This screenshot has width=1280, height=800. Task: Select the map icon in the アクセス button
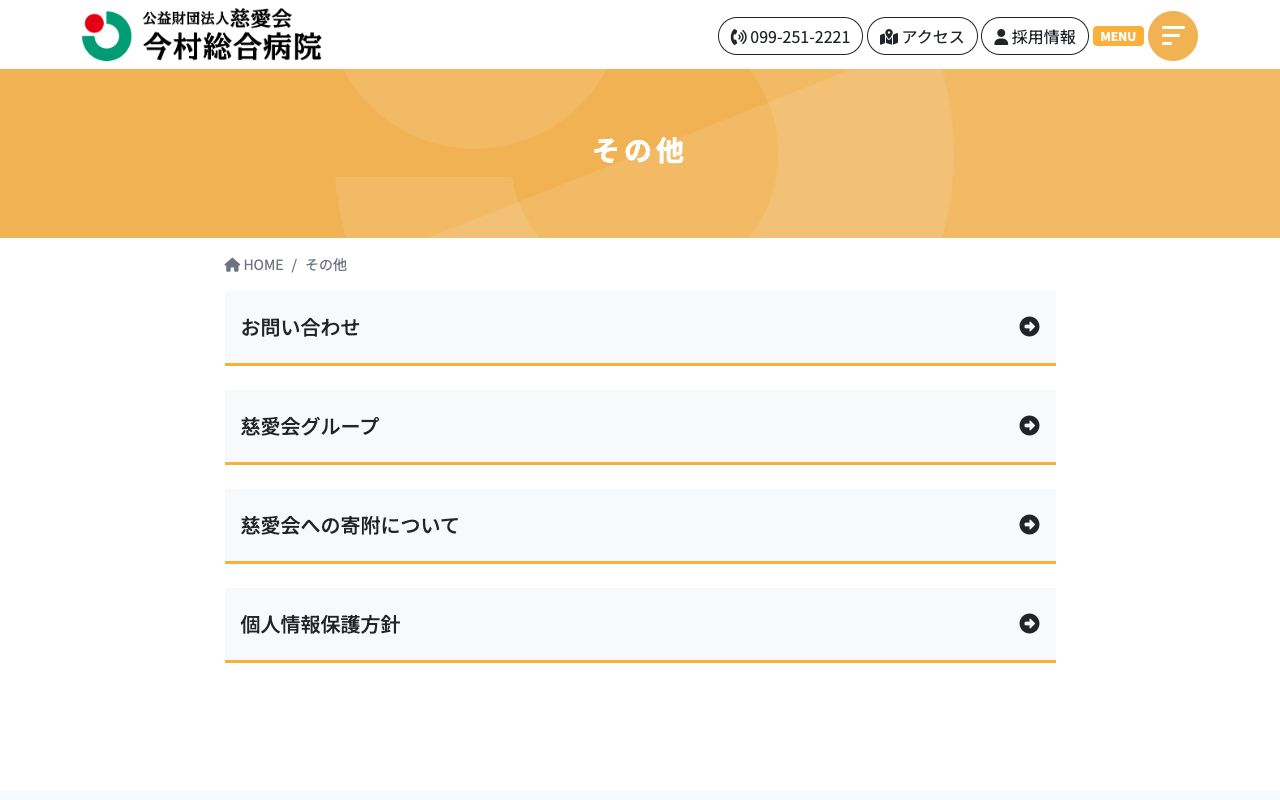click(889, 36)
